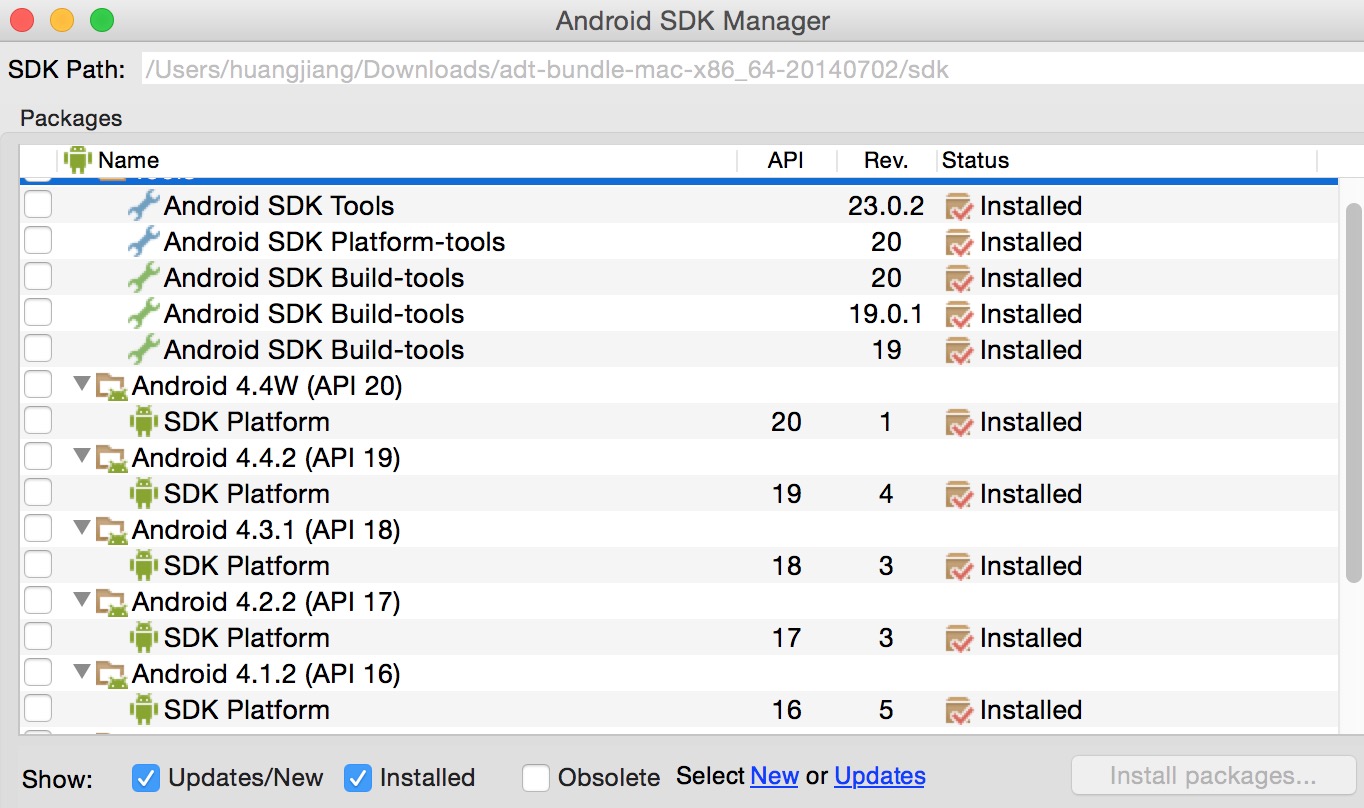Collapse the Android 4.4W (API 20) group

point(83,384)
